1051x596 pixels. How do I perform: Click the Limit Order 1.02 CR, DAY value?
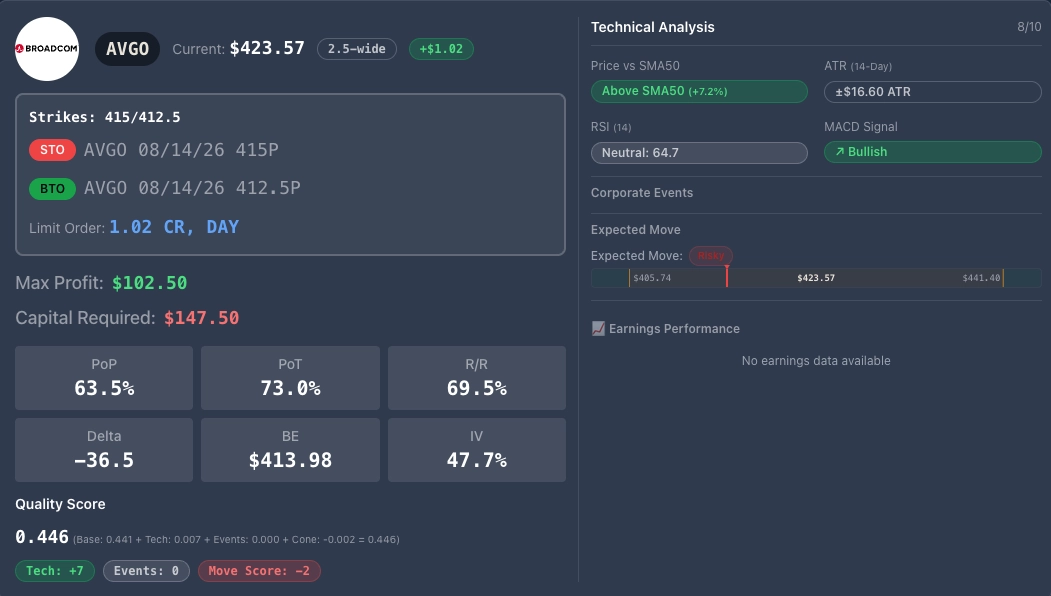pos(174,227)
